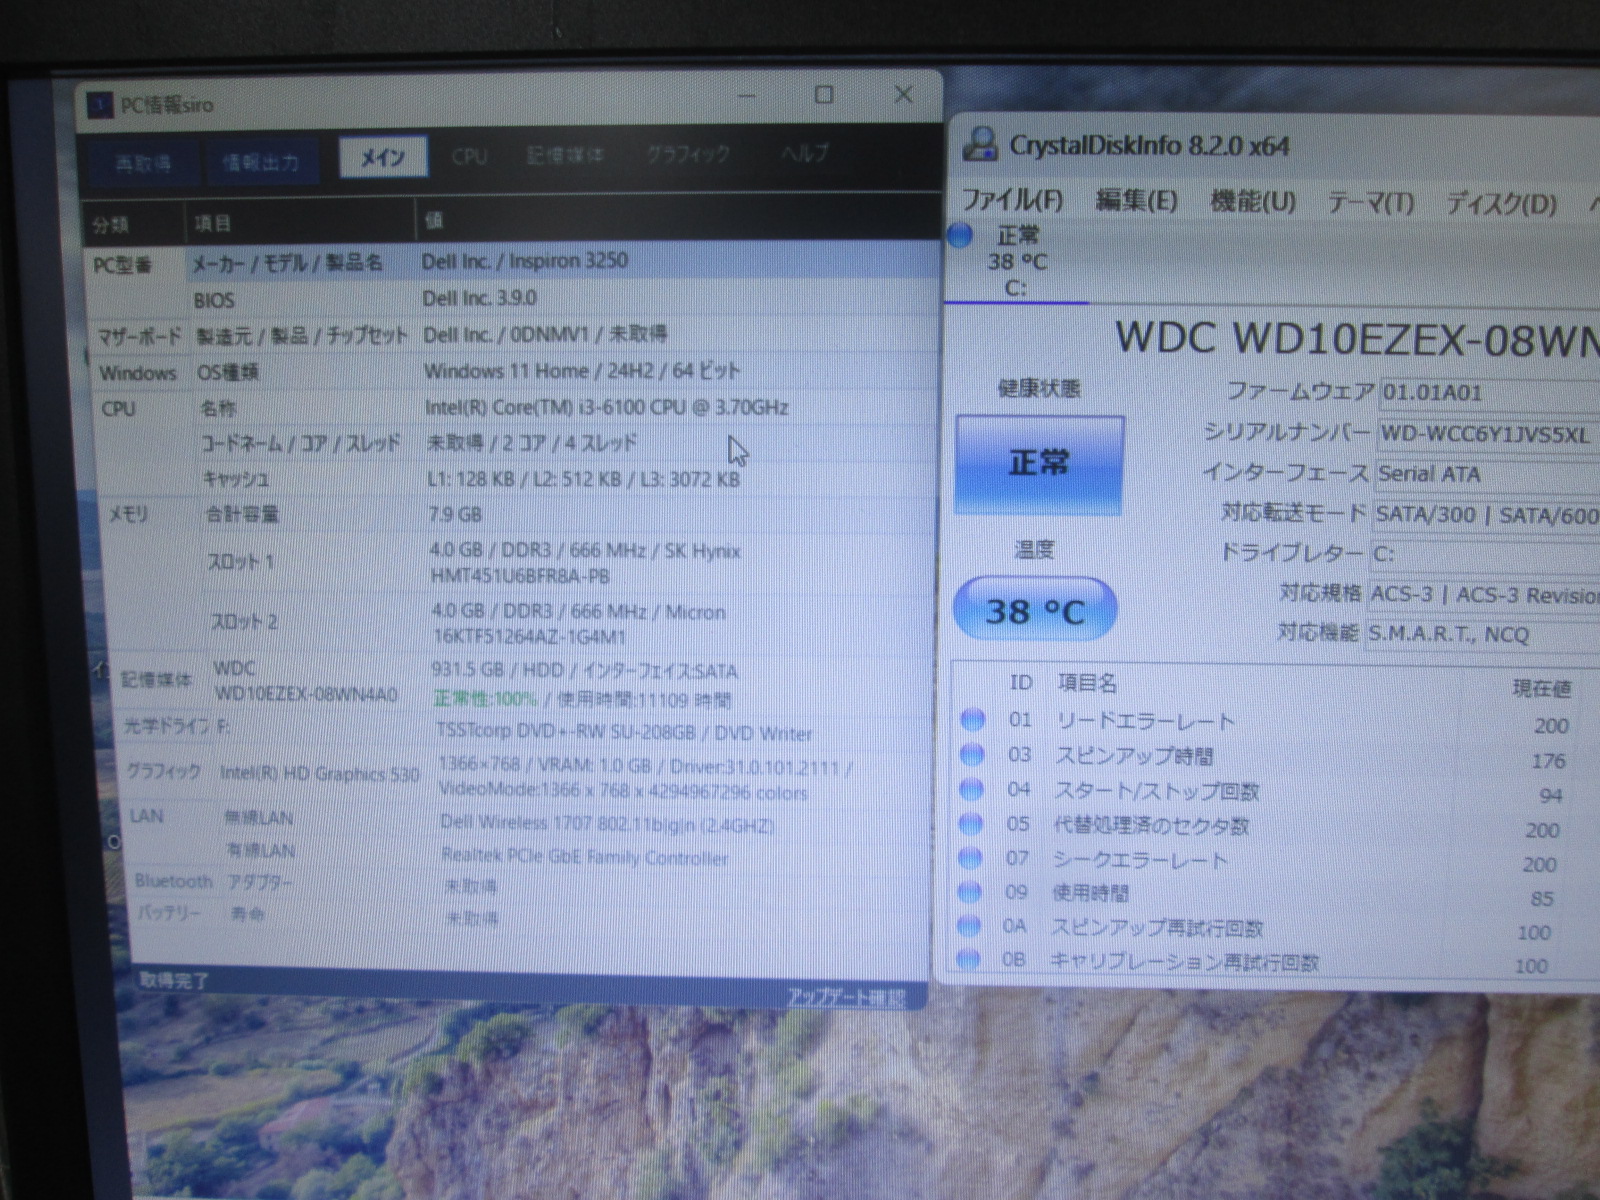Screen dimensions: 1600x1200
Task: Select the メイン tab
Action: [383, 157]
